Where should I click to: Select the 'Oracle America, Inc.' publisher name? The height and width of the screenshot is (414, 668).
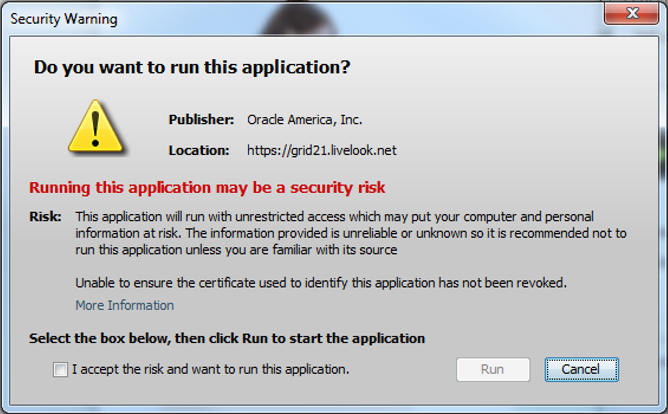click(x=305, y=120)
